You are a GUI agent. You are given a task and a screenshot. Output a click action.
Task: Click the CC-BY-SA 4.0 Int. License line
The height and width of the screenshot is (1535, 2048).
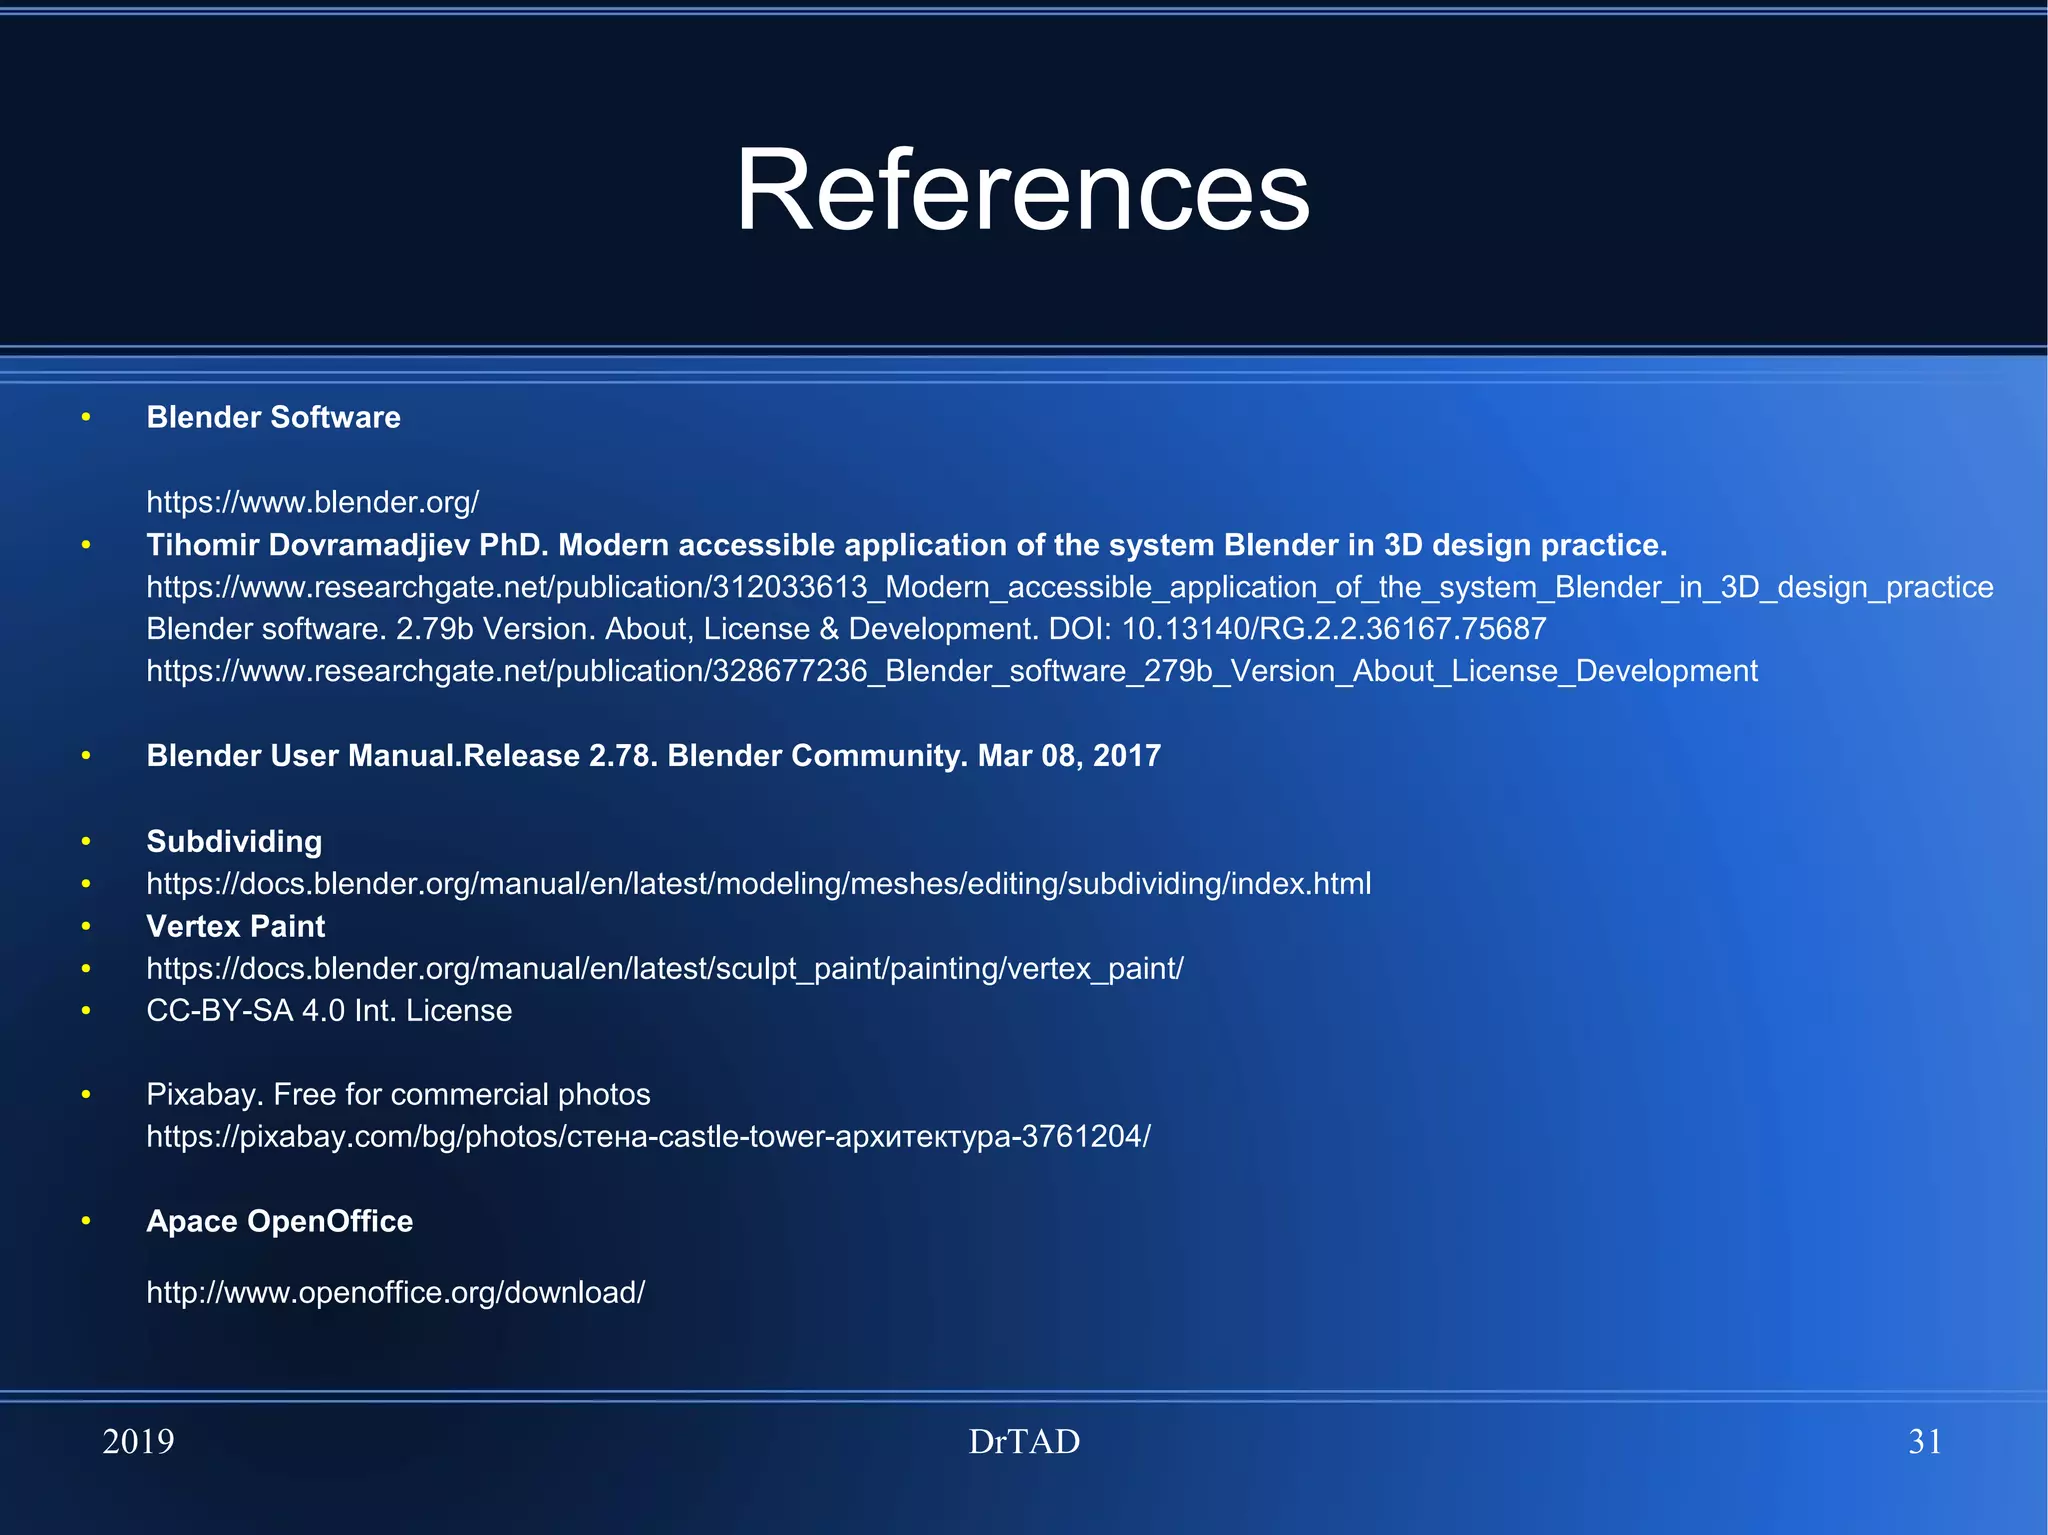tap(329, 1011)
